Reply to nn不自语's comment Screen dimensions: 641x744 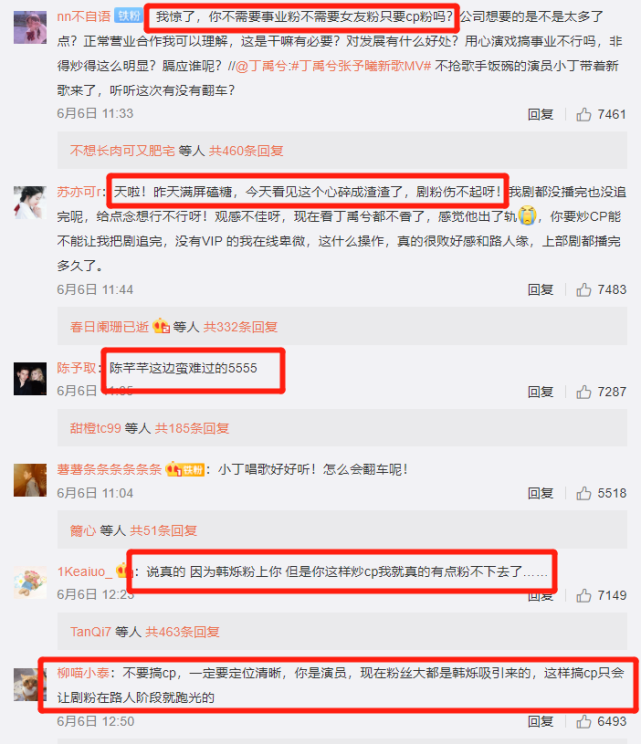coord(540,114)
